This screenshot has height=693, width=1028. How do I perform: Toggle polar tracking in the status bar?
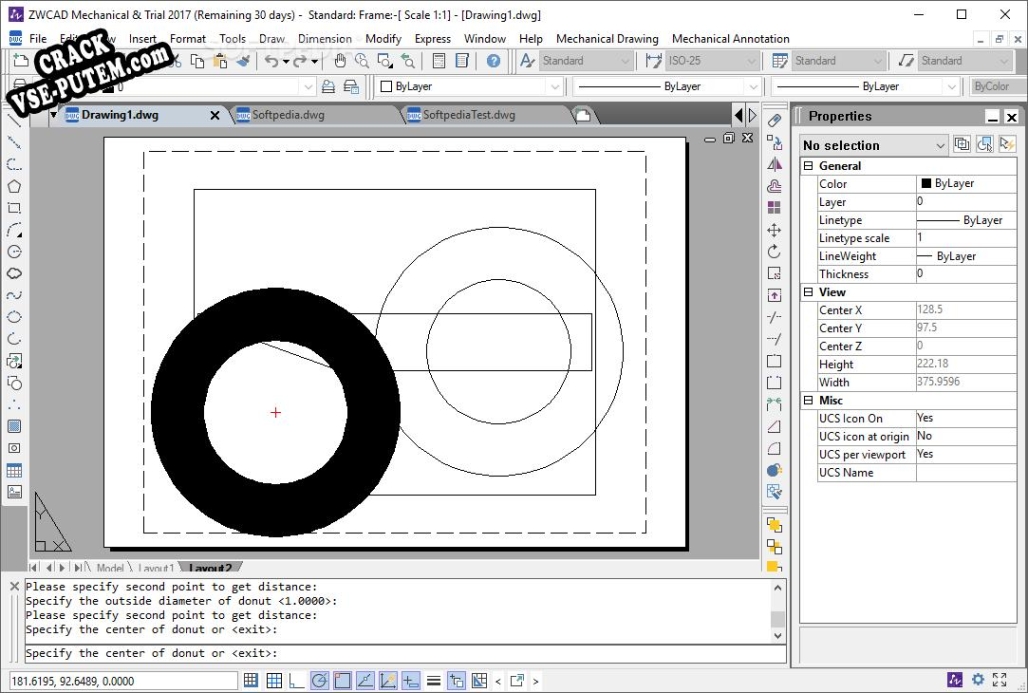(319, 681)
